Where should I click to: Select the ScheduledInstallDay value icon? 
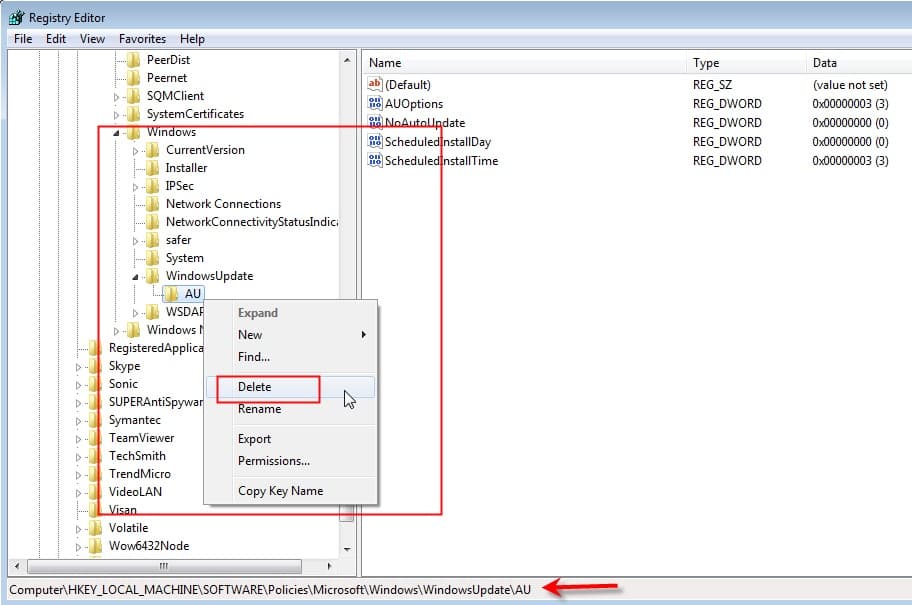click(x=375, y=141)
